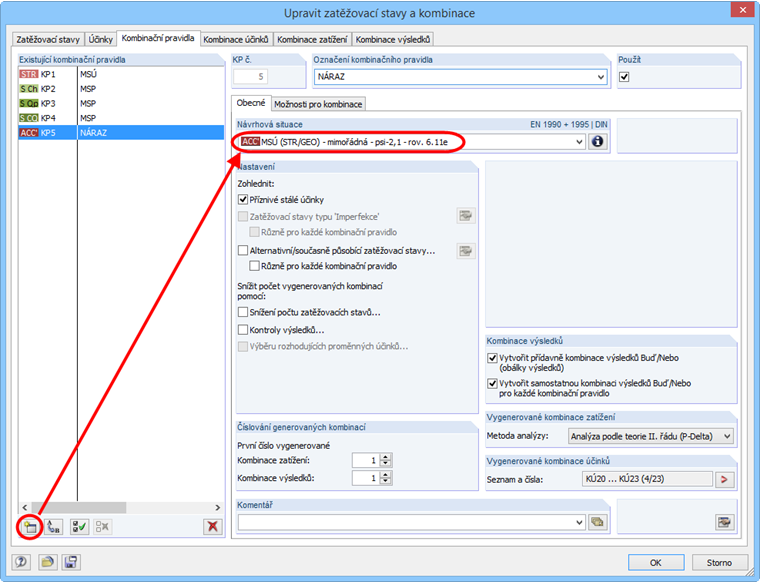Image resolution: width=760 pixels, height=583 pixels.
Task: Toggle the Použít checkbox
Action: [624, 77]
